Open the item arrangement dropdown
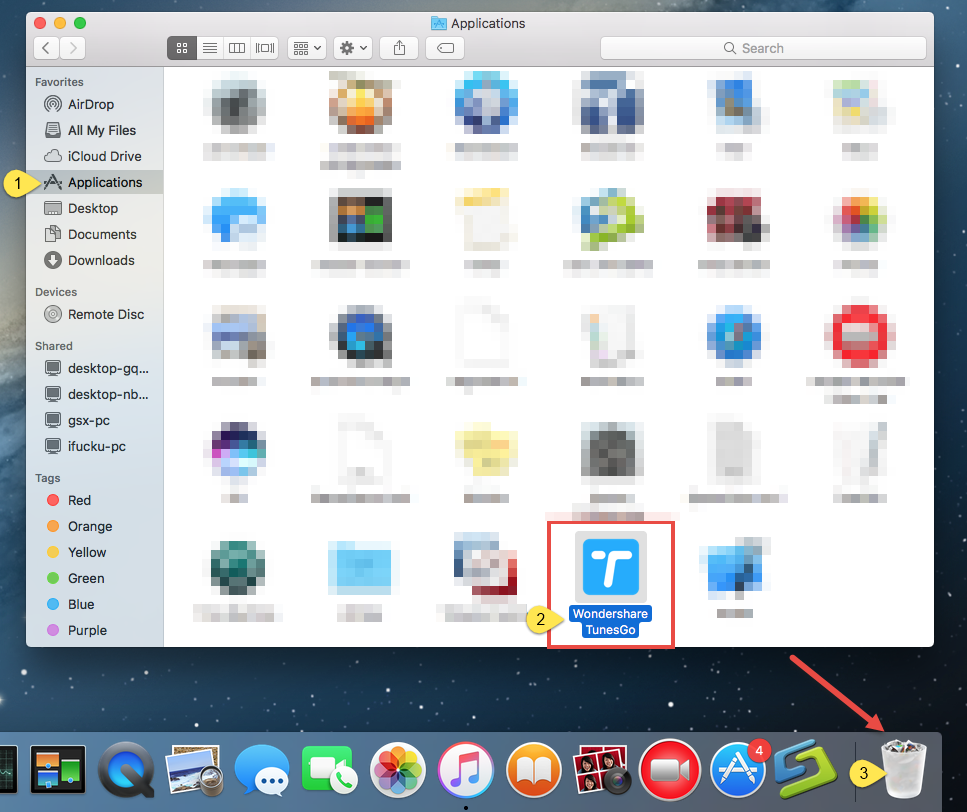 [306, 47]
